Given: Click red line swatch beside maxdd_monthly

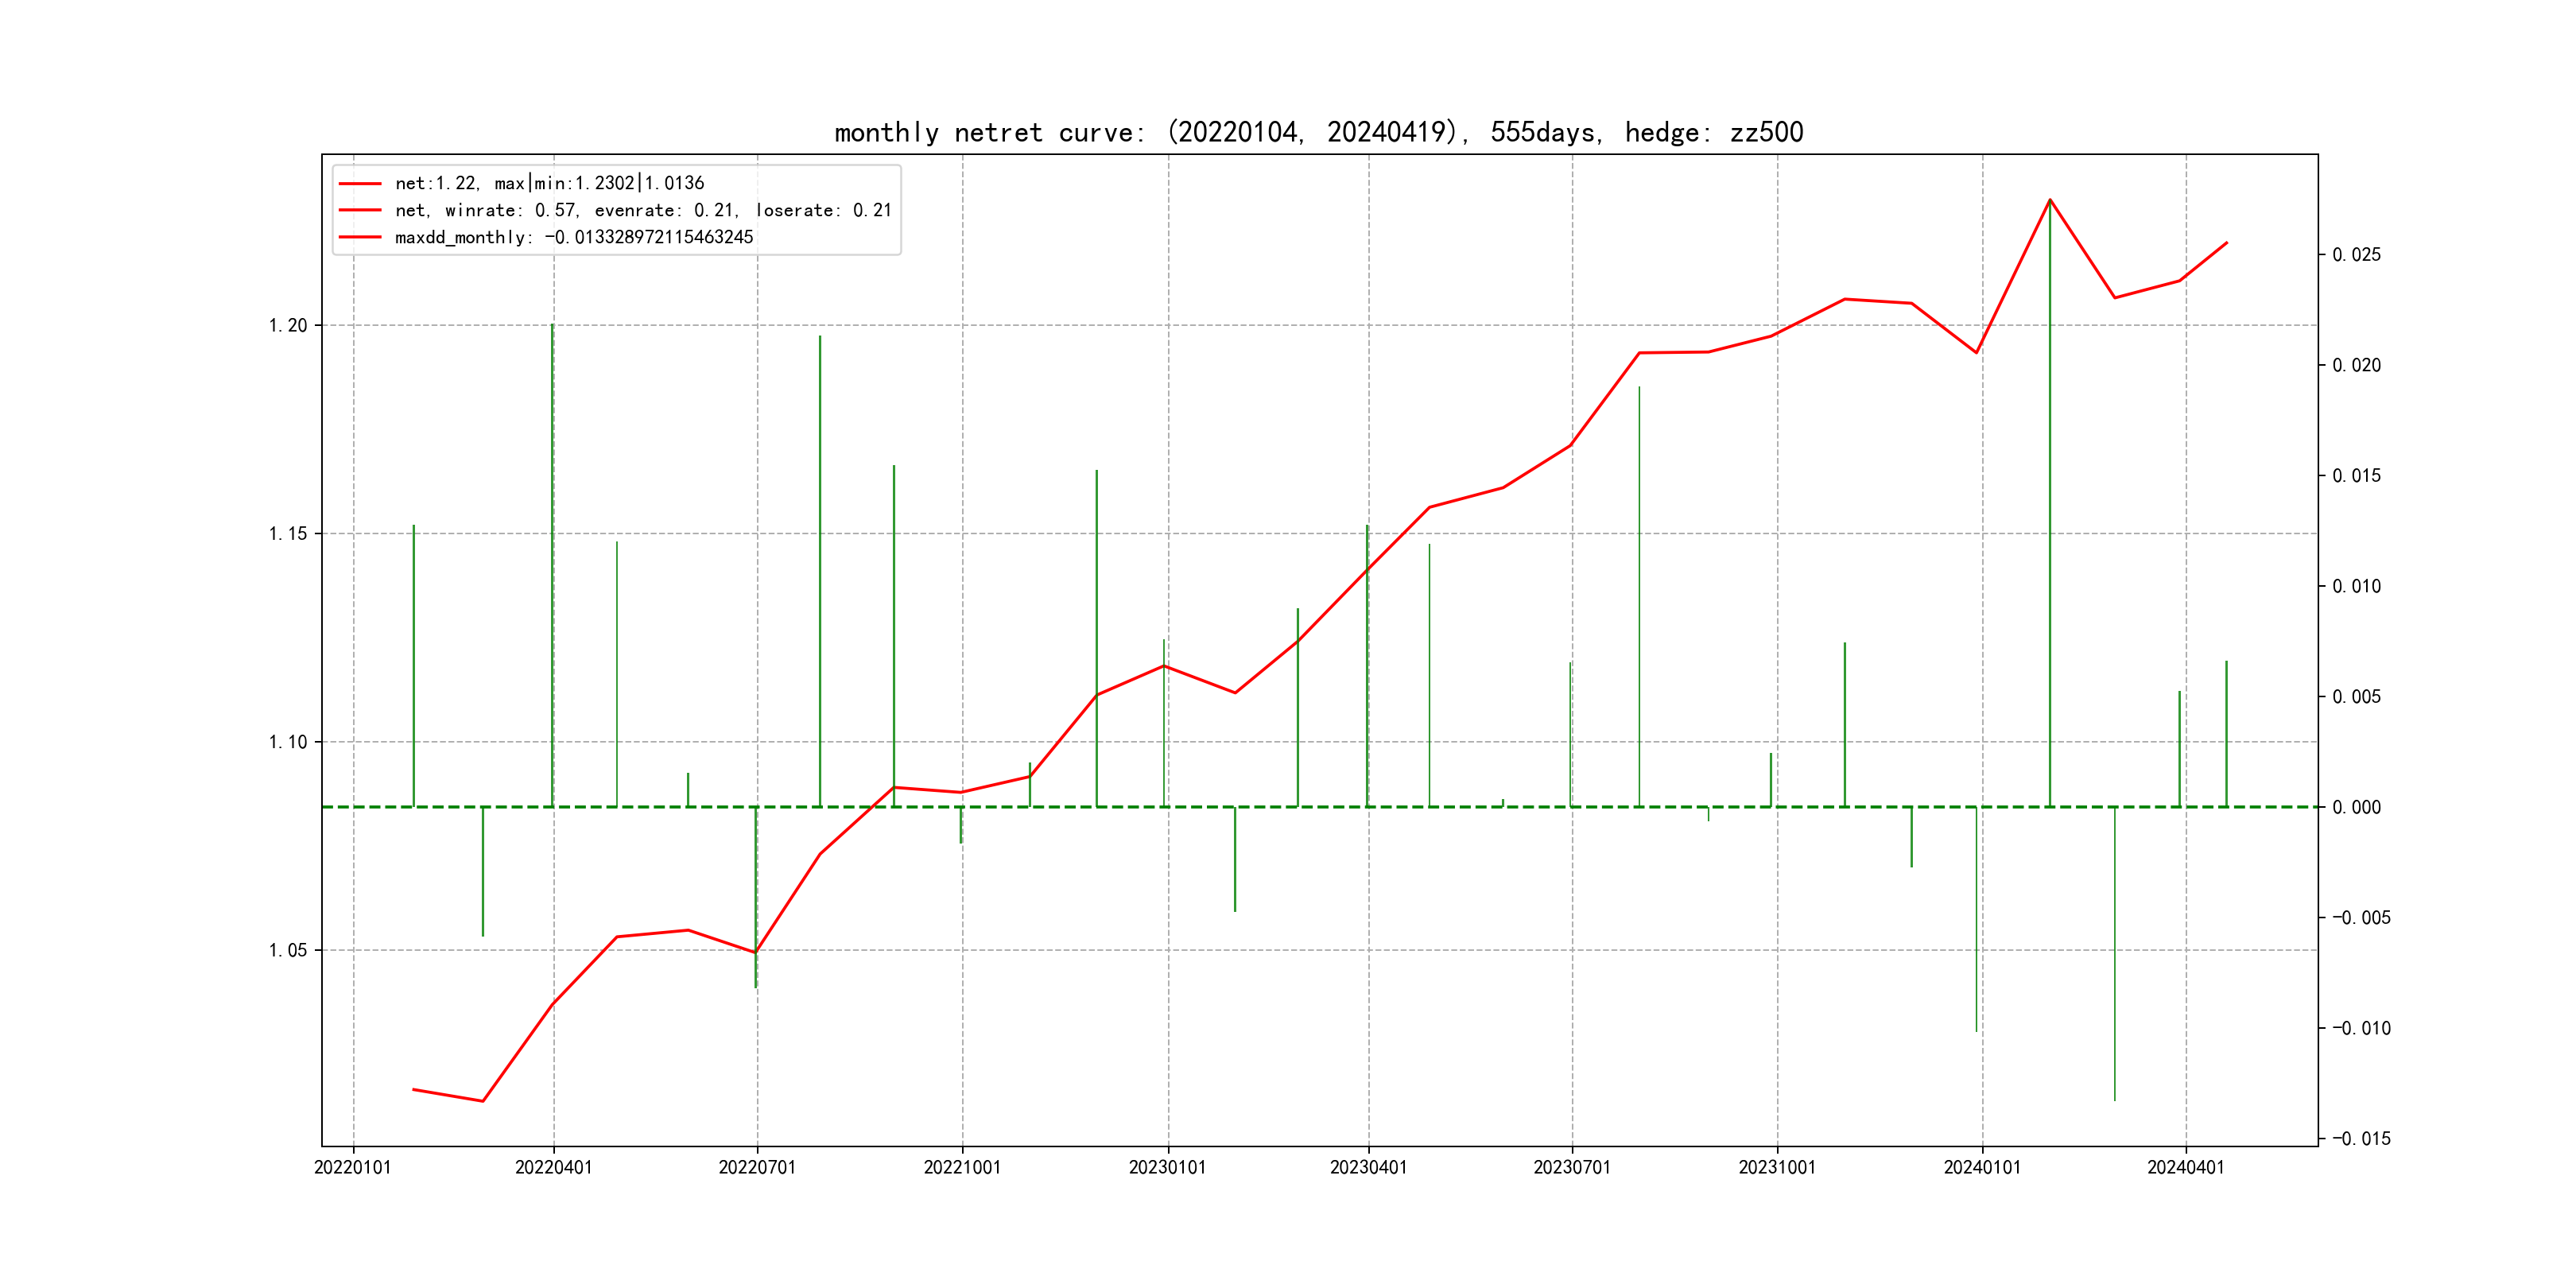Looking at the screenshot, I should click(x=360, y=237).
